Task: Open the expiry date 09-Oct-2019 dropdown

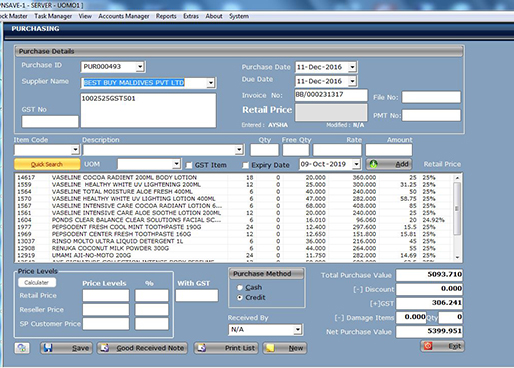Action: click(356, 164)
